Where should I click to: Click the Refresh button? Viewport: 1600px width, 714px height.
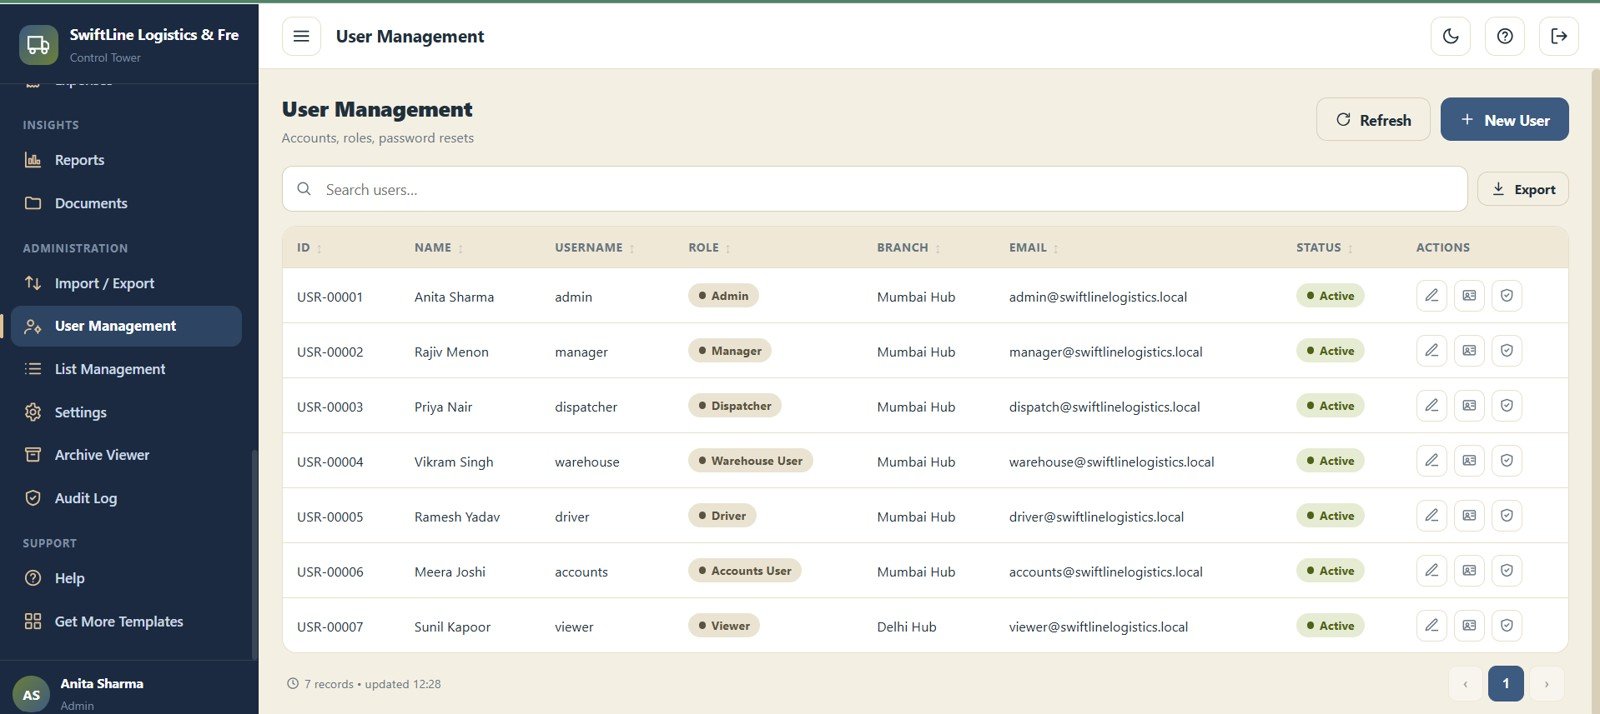[1373, 119]
